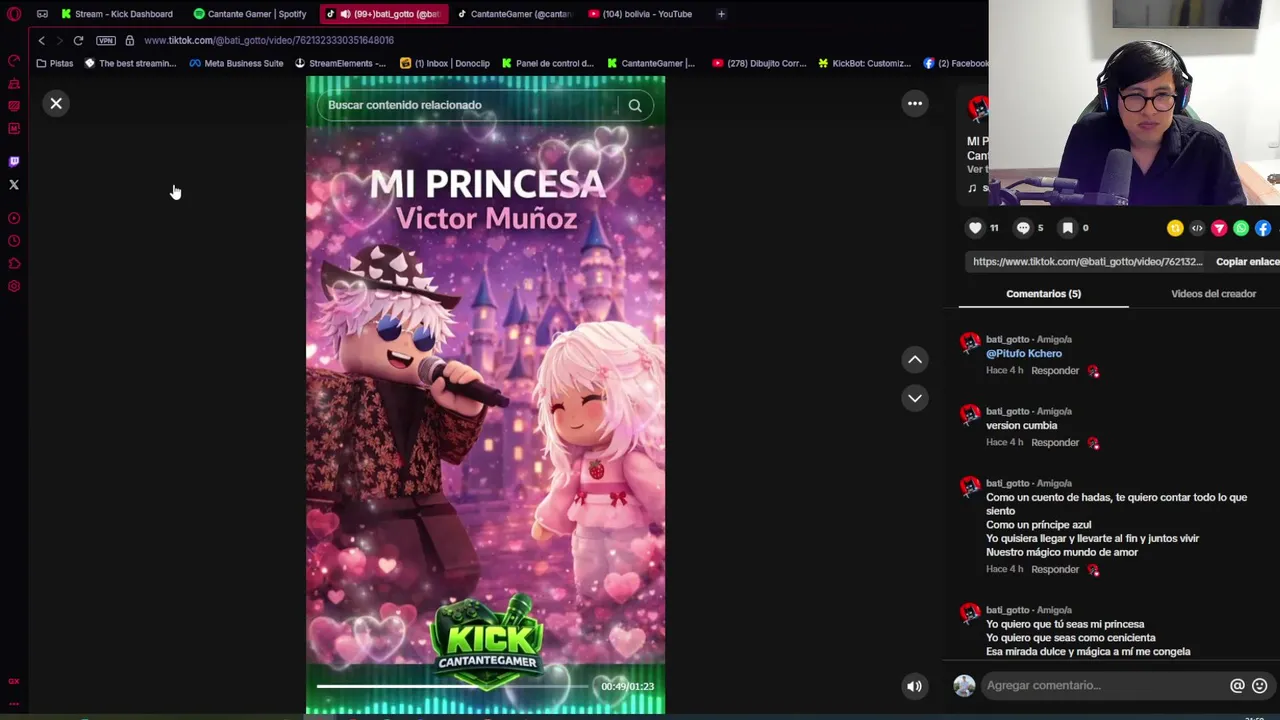
Task: Click the browser back arrow
Action: pyautogui.click(x=41, y=40)
